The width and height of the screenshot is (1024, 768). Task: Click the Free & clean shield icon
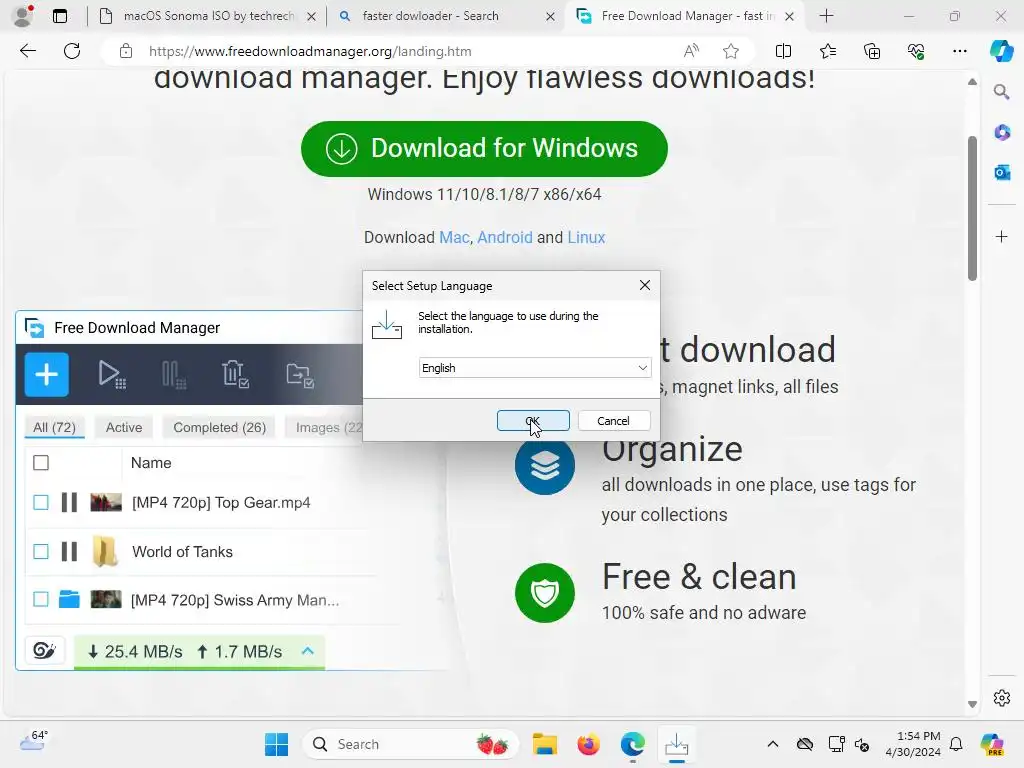[x=545, y=592]
